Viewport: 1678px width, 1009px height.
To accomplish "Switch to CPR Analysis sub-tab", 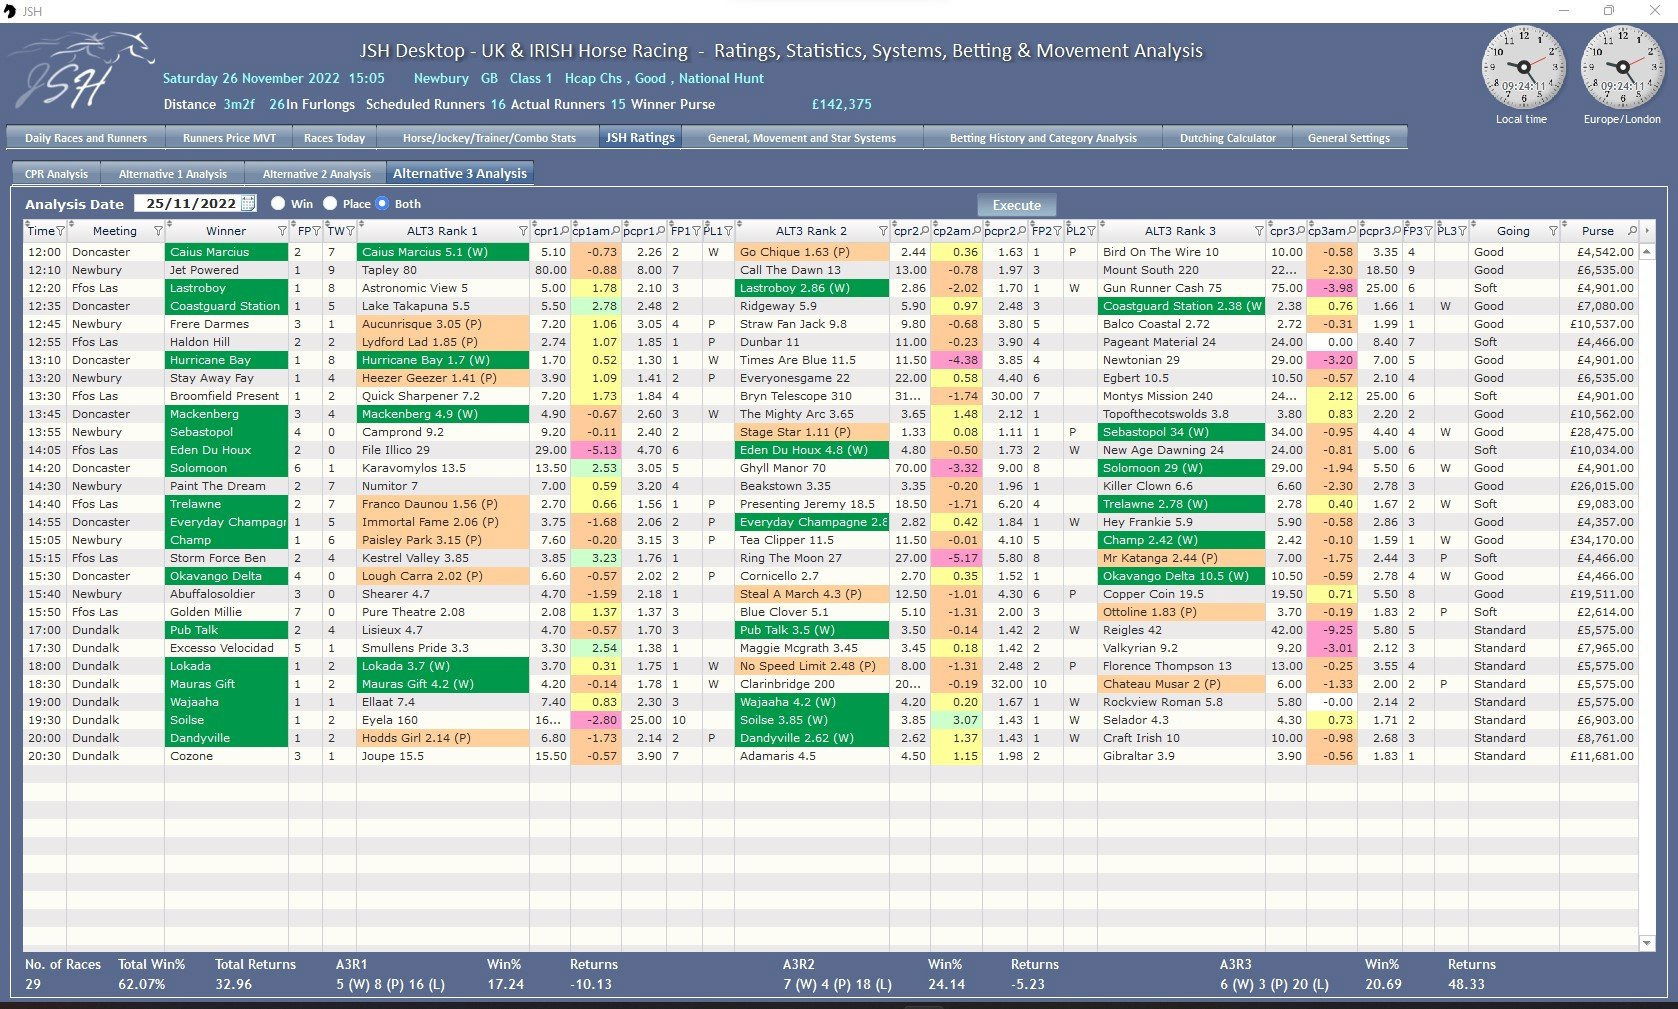I will coord(56,173).
